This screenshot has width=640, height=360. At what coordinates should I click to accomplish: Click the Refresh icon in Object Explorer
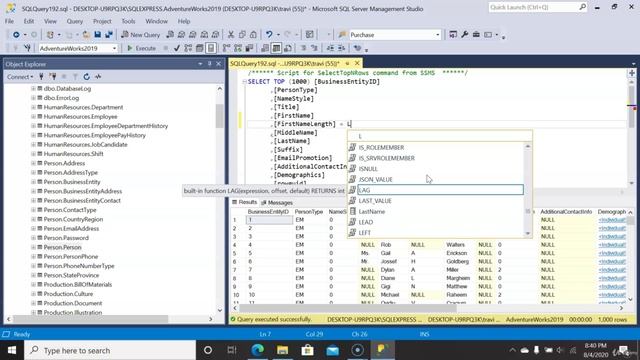87,76
